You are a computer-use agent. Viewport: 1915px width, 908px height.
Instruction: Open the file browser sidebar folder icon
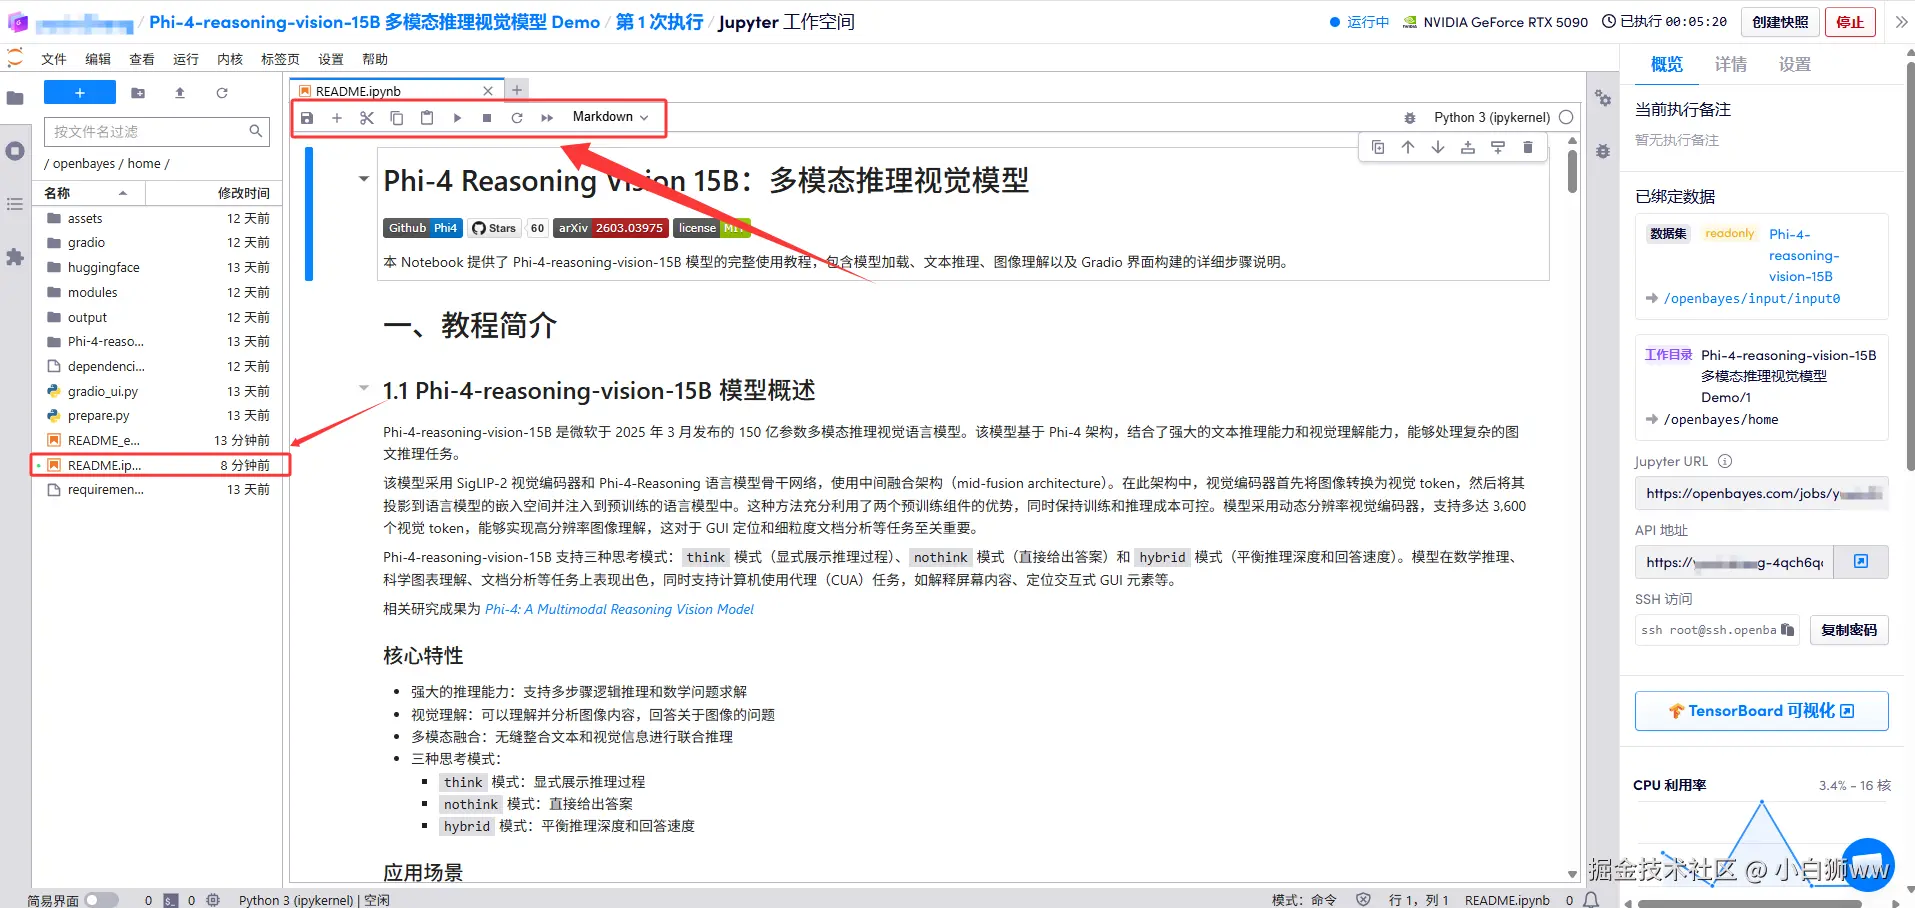coord(15,98)
